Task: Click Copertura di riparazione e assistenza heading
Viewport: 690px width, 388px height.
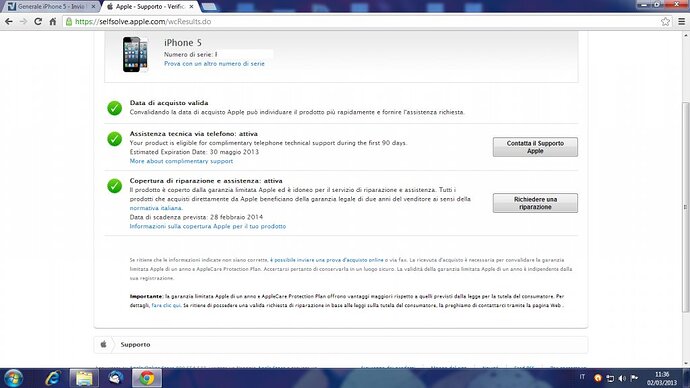Action: pos(206,181)
